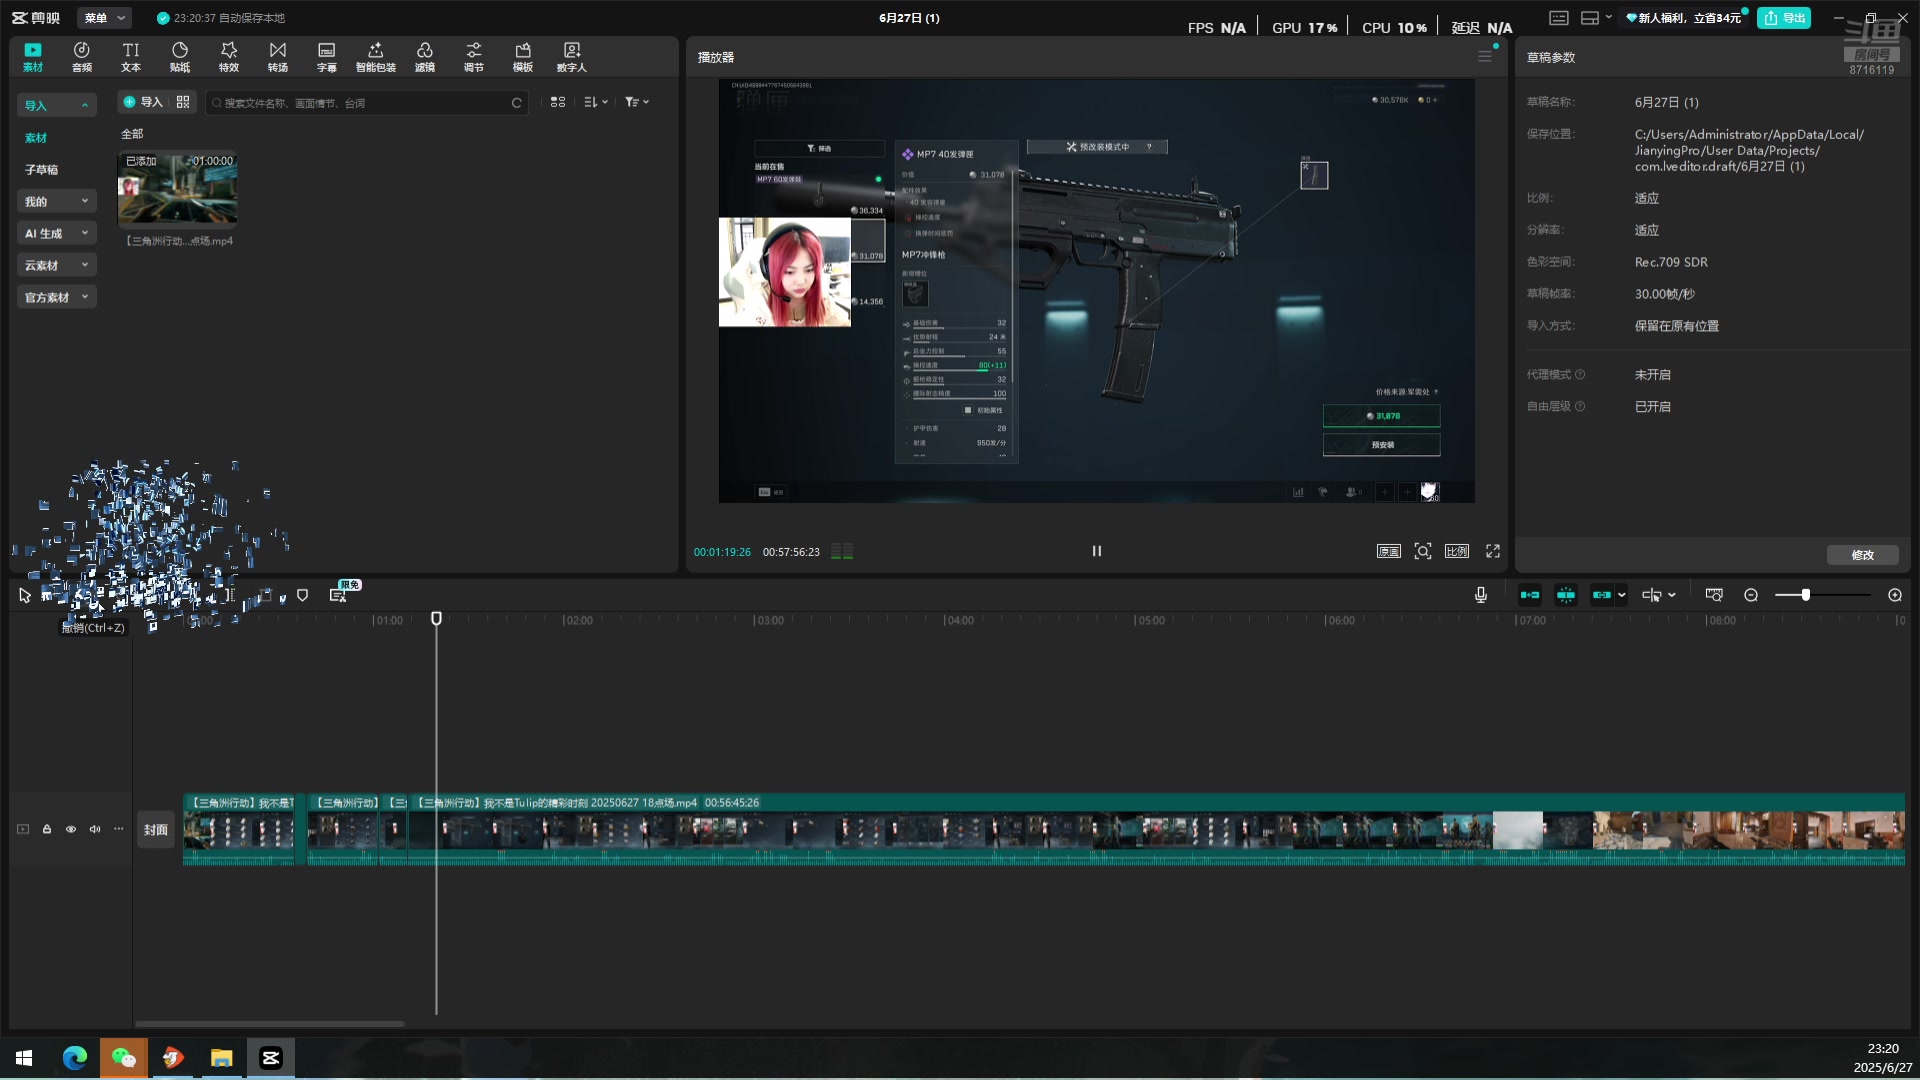Open the 菜单 menu dropdown
This screenshot has height=1080, width=1920.
click(x=104, y=18)
